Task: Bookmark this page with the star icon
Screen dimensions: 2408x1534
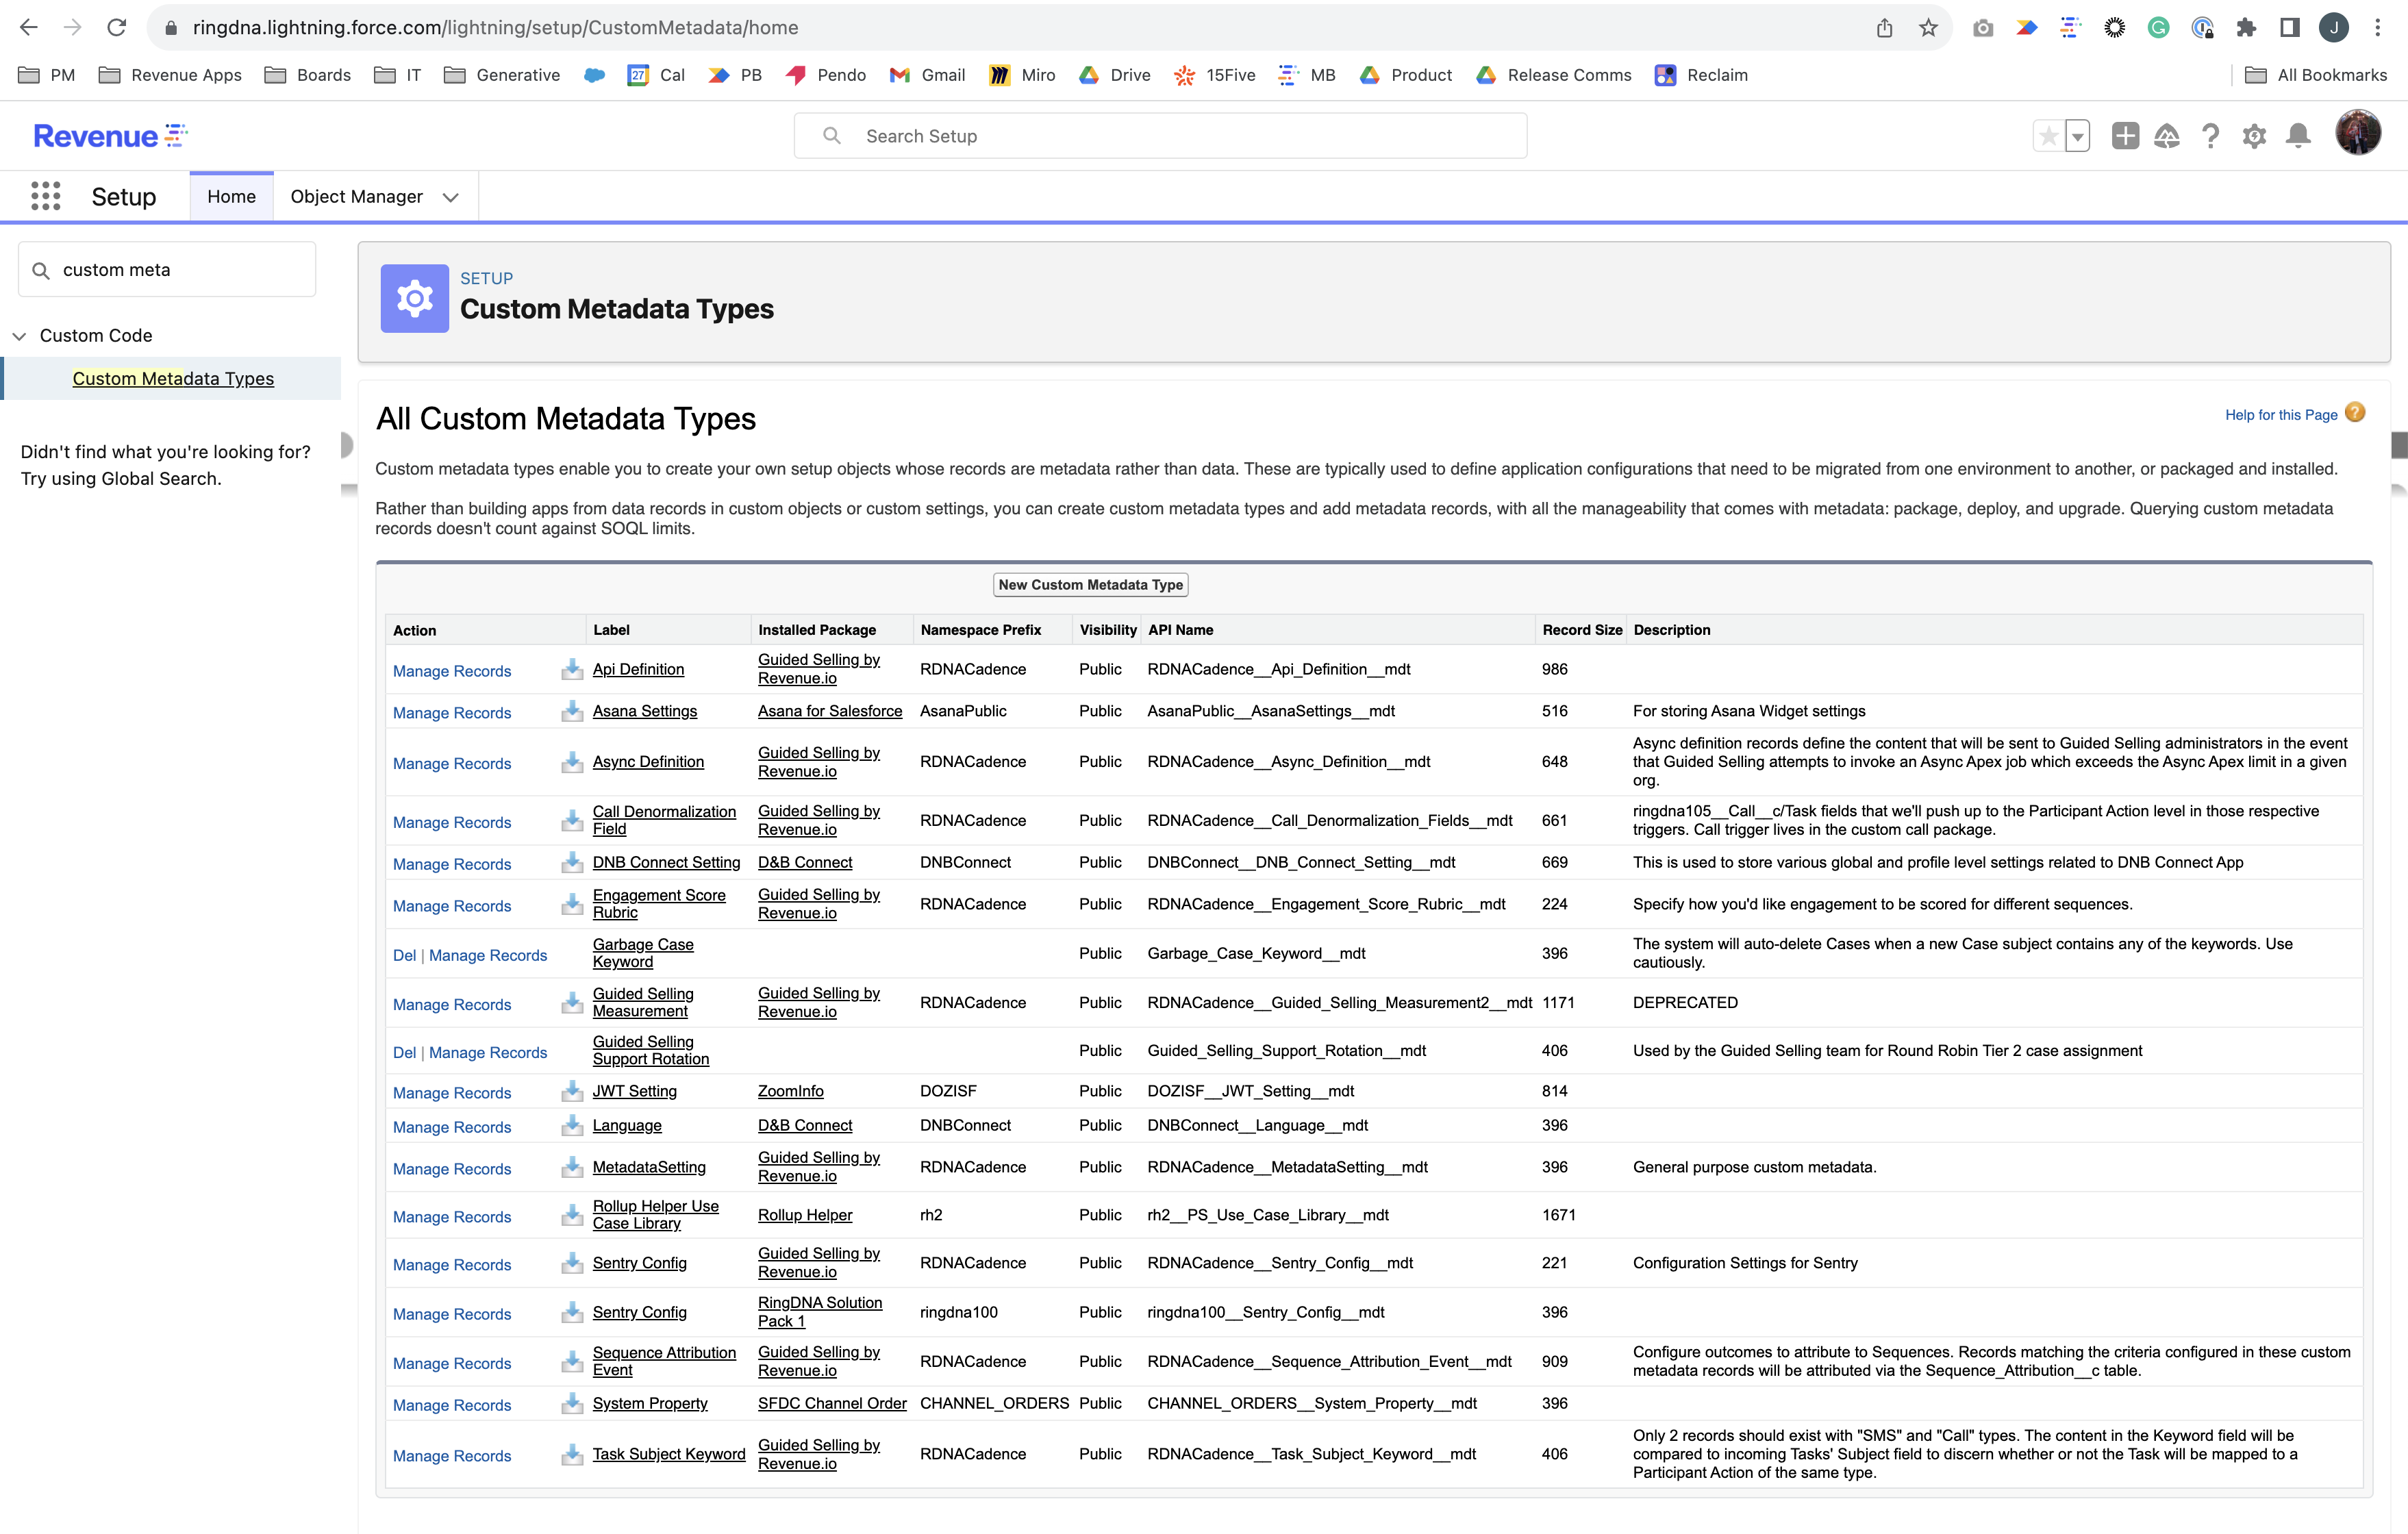Action: (1928, 28)
